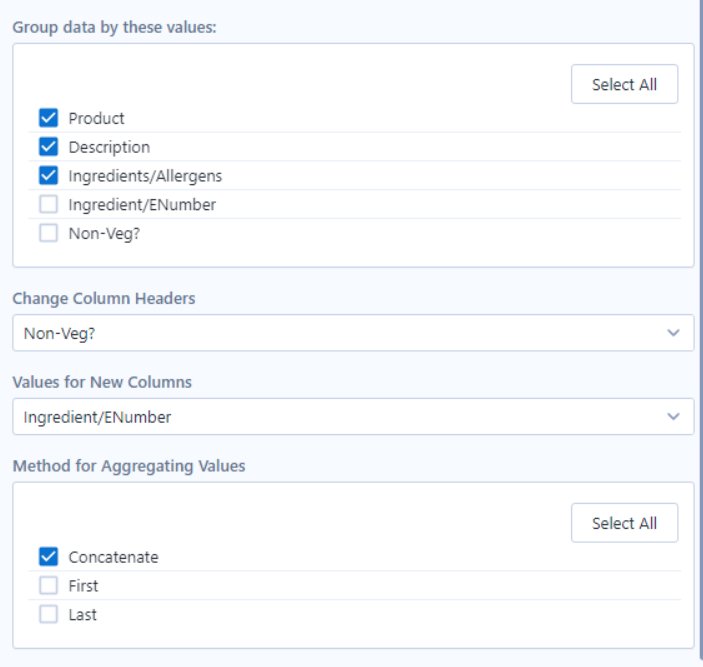Enable the First aggregation checkbox
This screenshot has height=667, width=703.
(x=48, y=586)
